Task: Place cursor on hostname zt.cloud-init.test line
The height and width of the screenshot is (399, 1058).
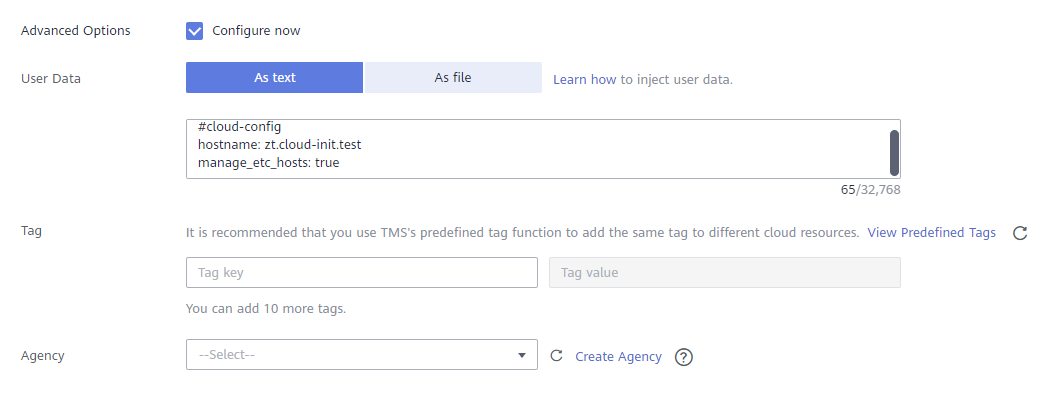Action: point(279,144)
